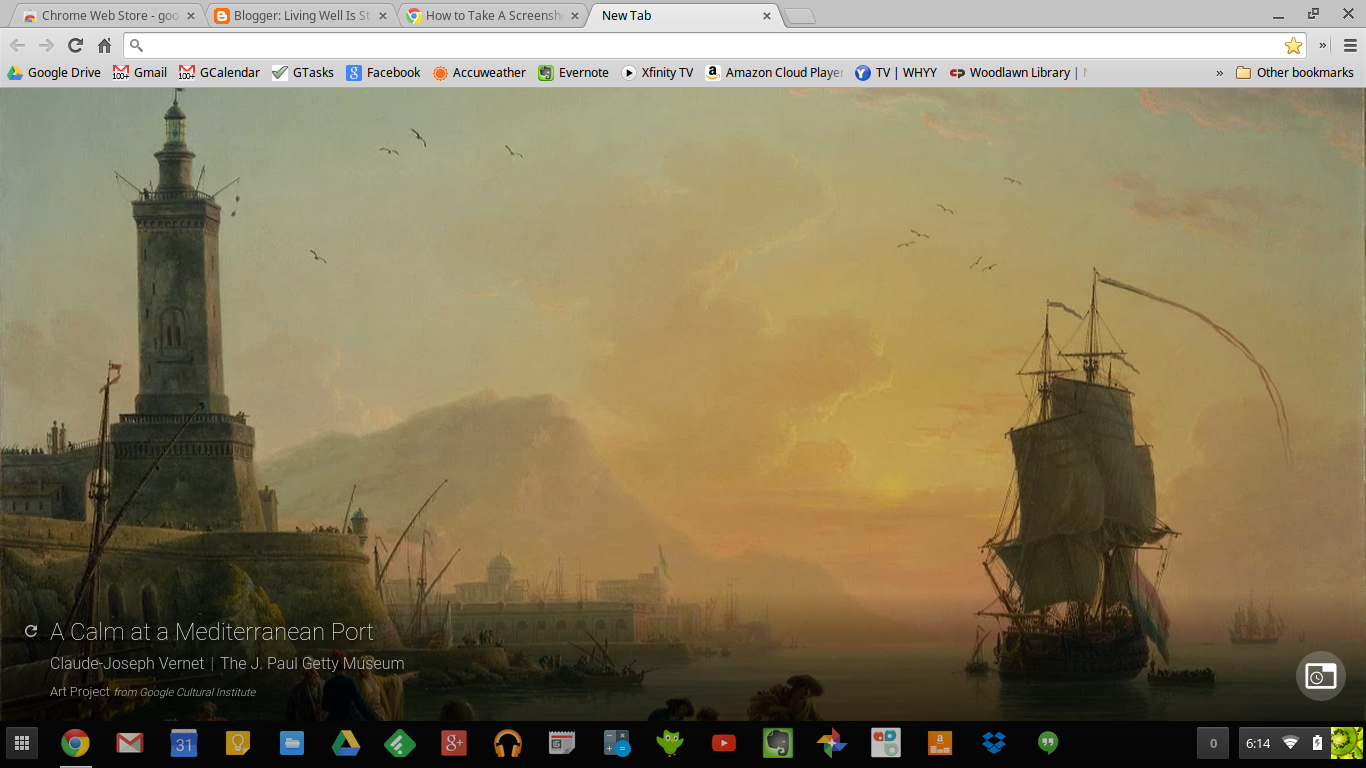Open Accuweather bookmark
Viewport: 1366px width, 768px height.
pos(479,72)
